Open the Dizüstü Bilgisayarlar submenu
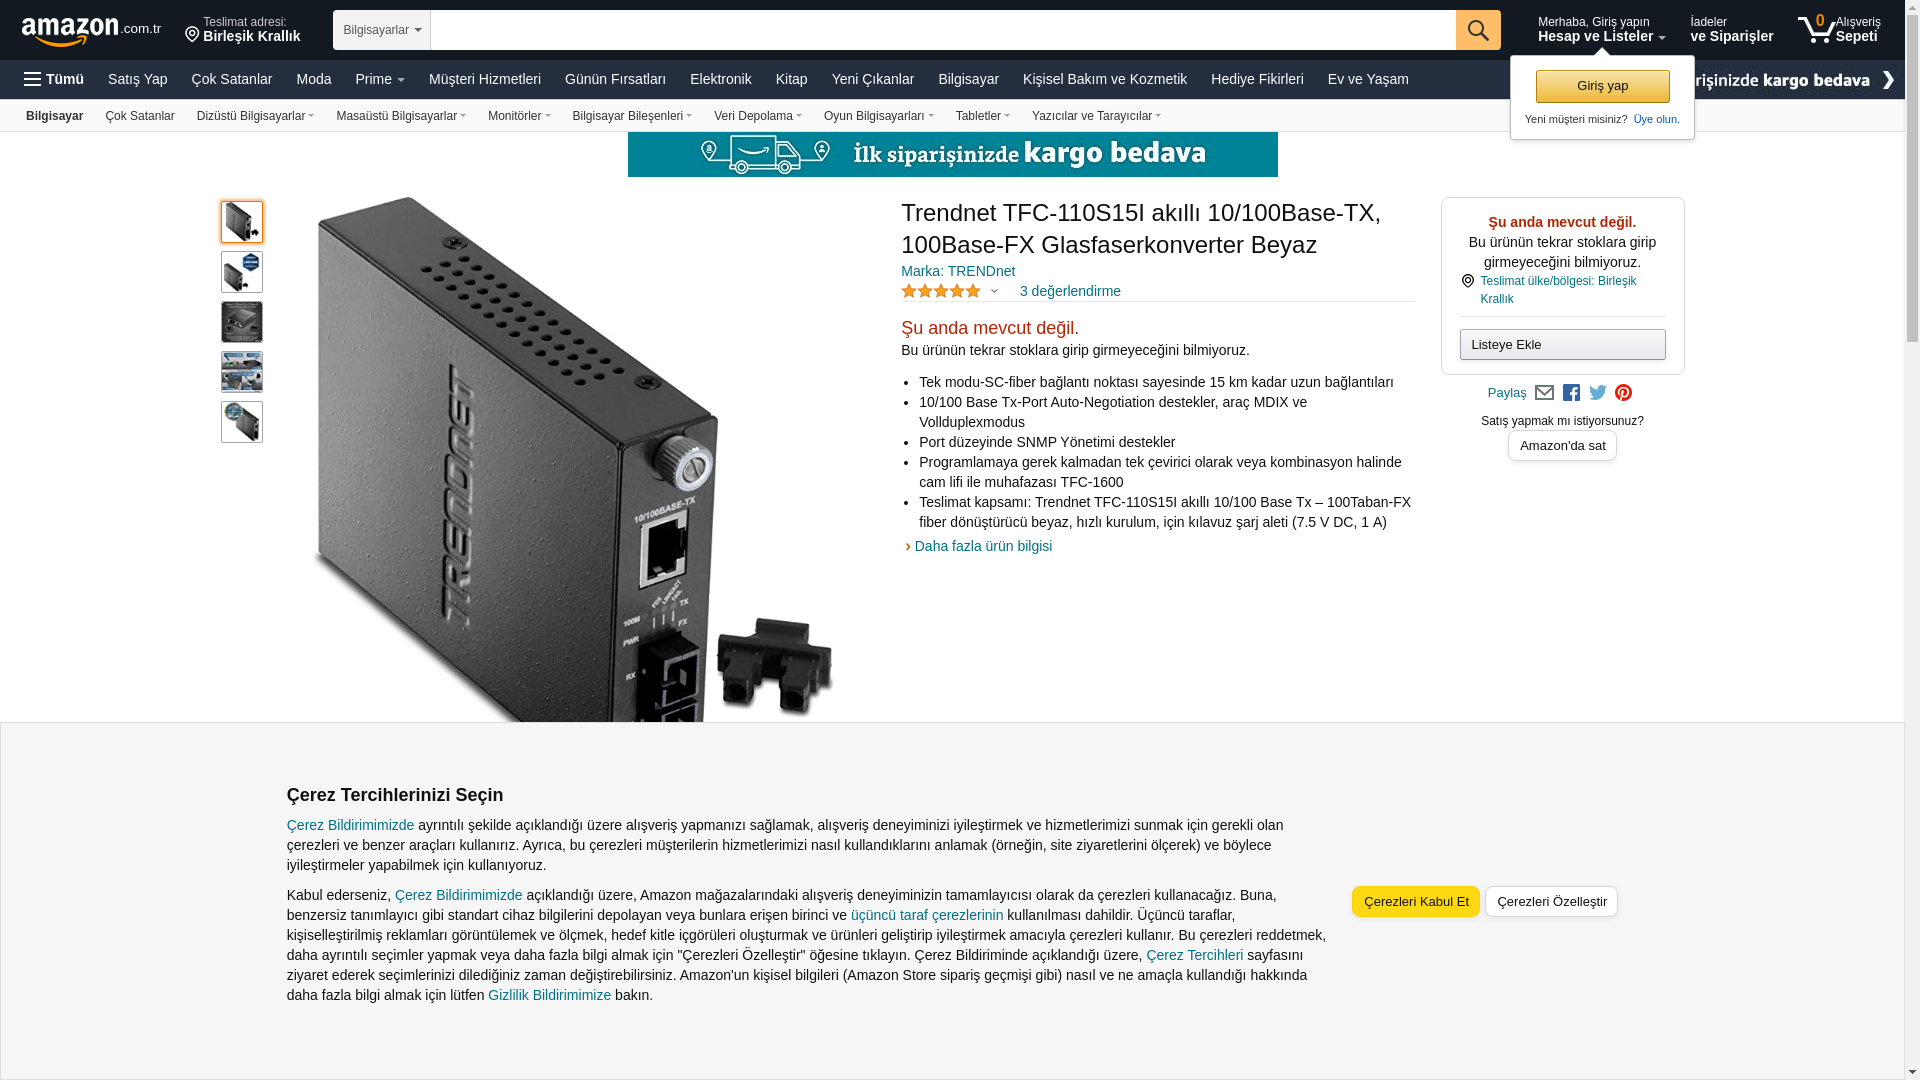Viewport: 1920px width, 1080px height. click(255, 116)
